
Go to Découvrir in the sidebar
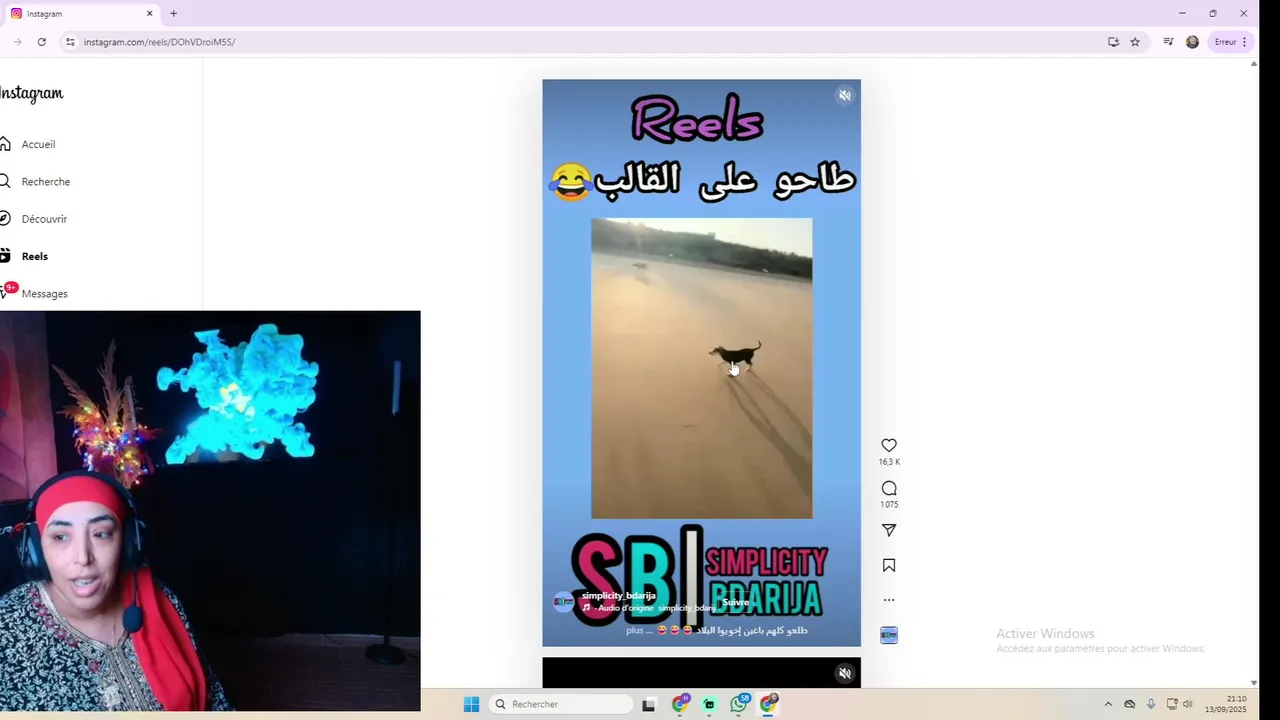click(x=44, y=219)
